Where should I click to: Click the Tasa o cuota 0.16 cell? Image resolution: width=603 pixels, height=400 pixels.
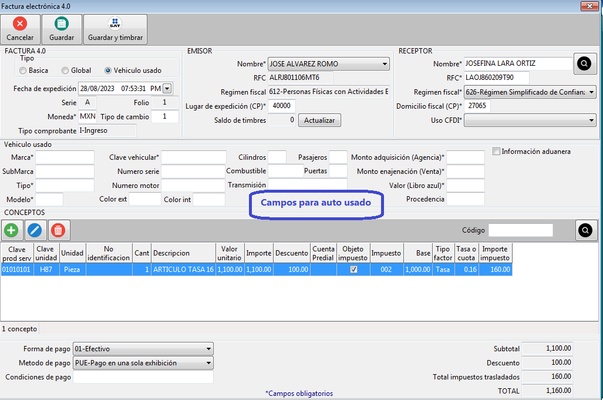[x=466, y=270]
